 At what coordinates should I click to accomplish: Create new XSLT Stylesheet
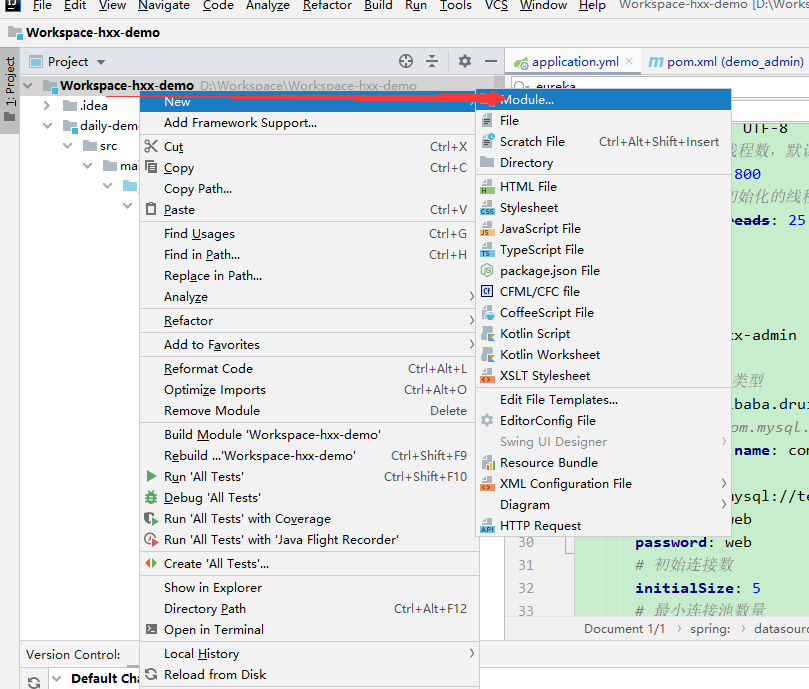point(604,376)
